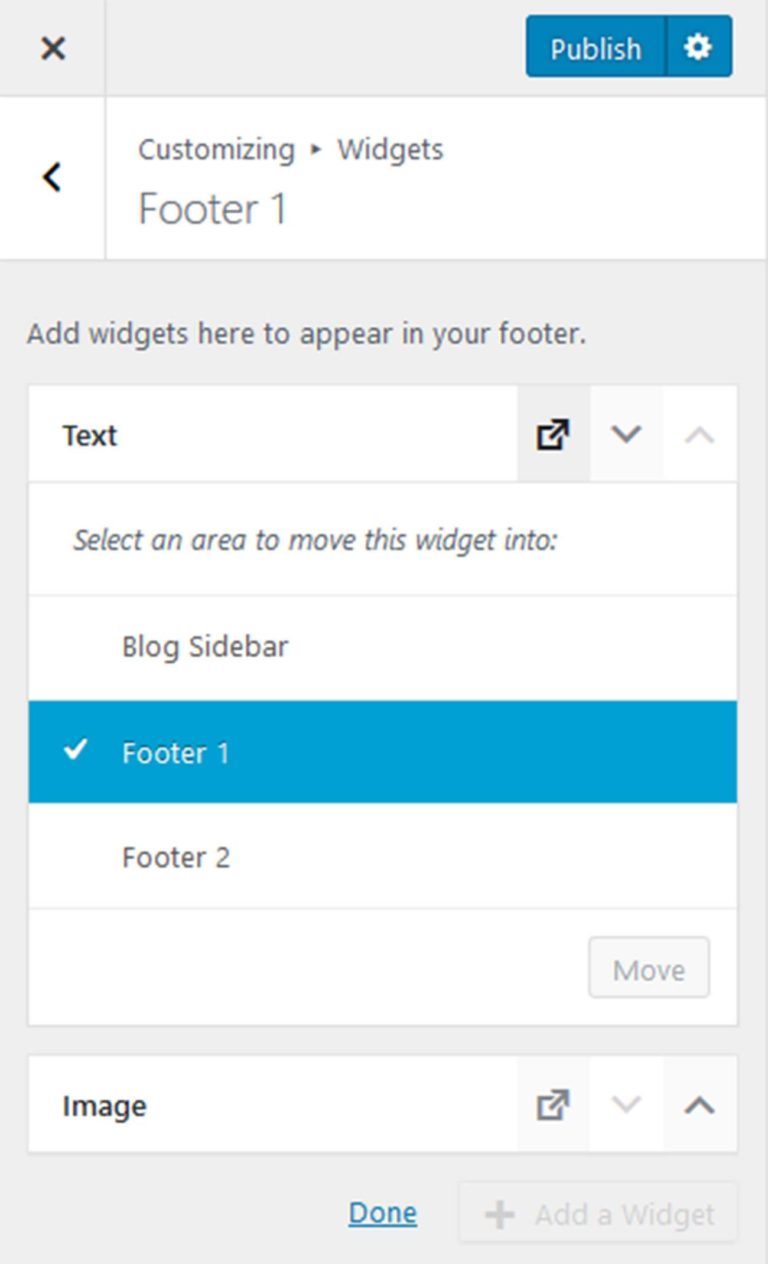The width and height of the screenshot is (768, 1264).
Task: Collapse the Text widget with its chevron
Action: coord(624,434)
